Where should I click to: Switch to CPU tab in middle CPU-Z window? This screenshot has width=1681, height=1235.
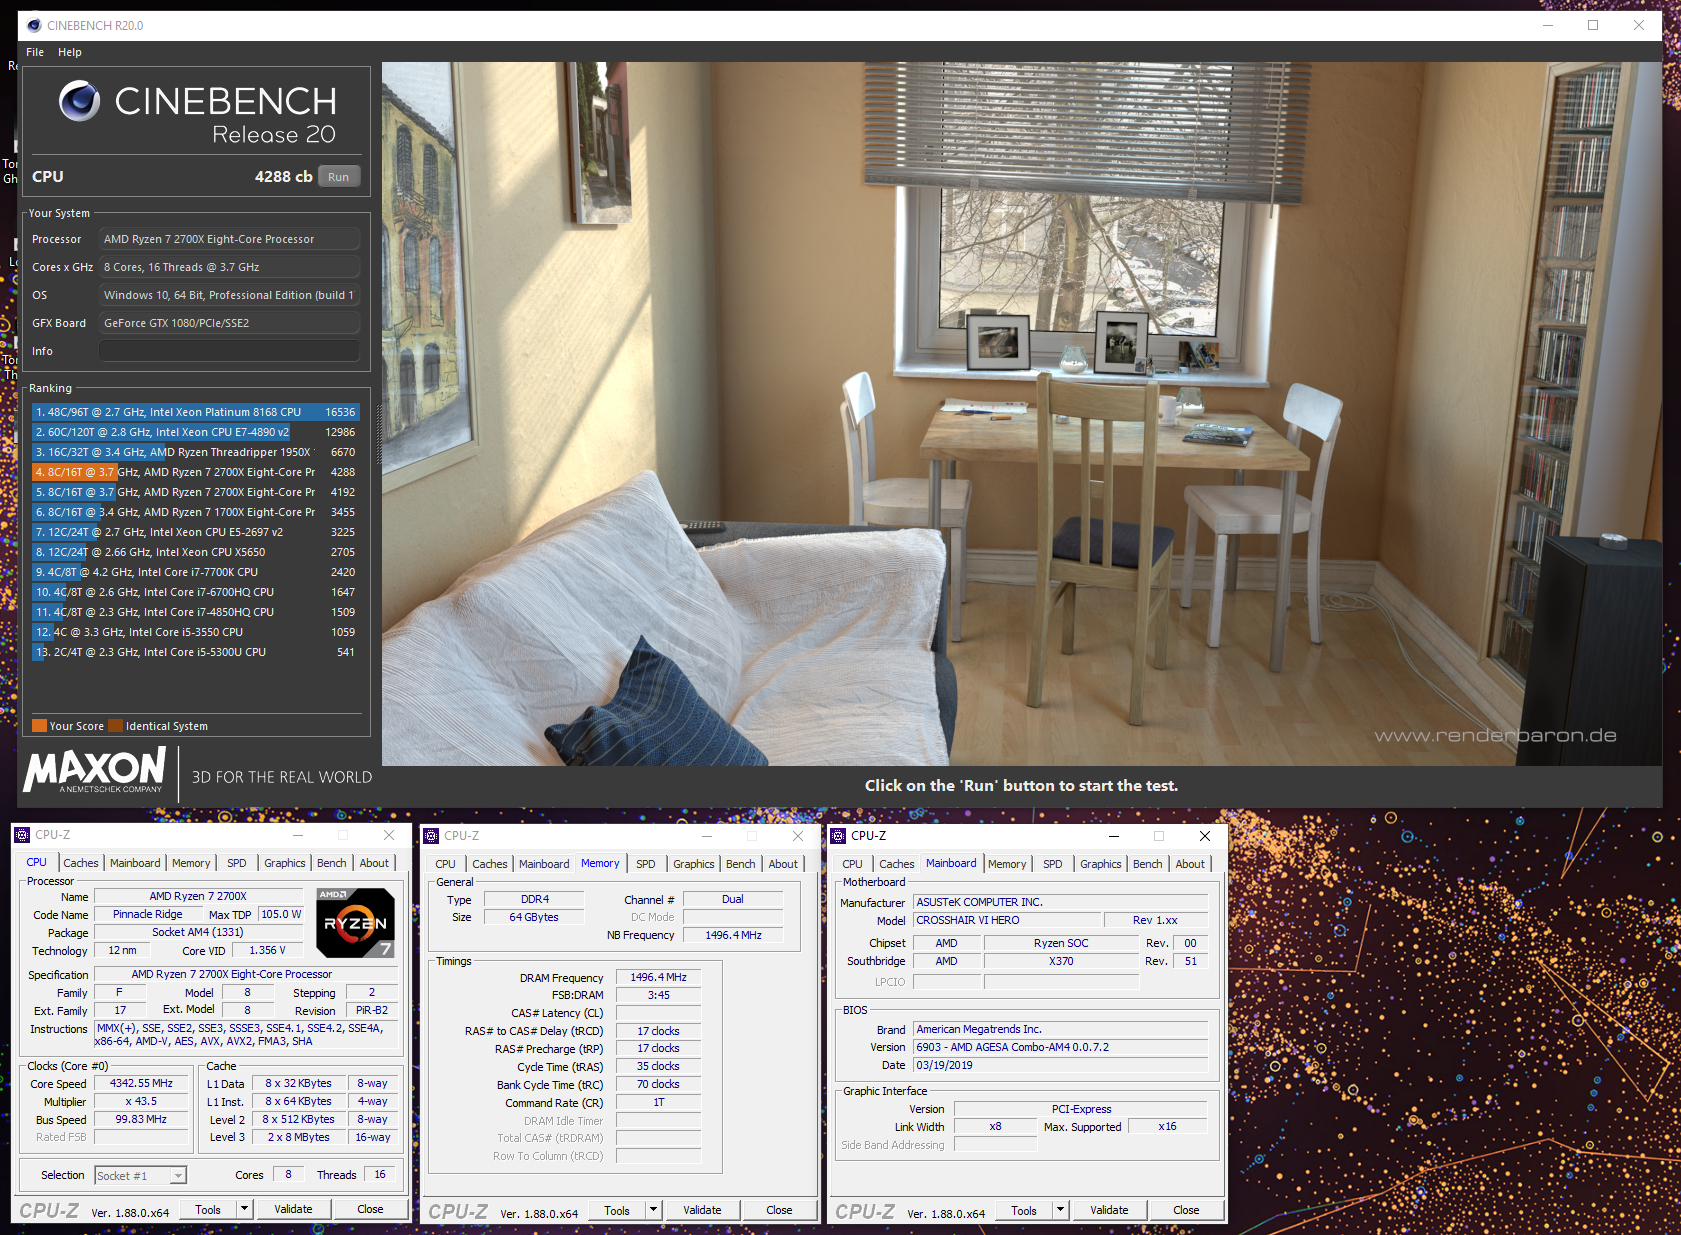[x=446, y=864]
